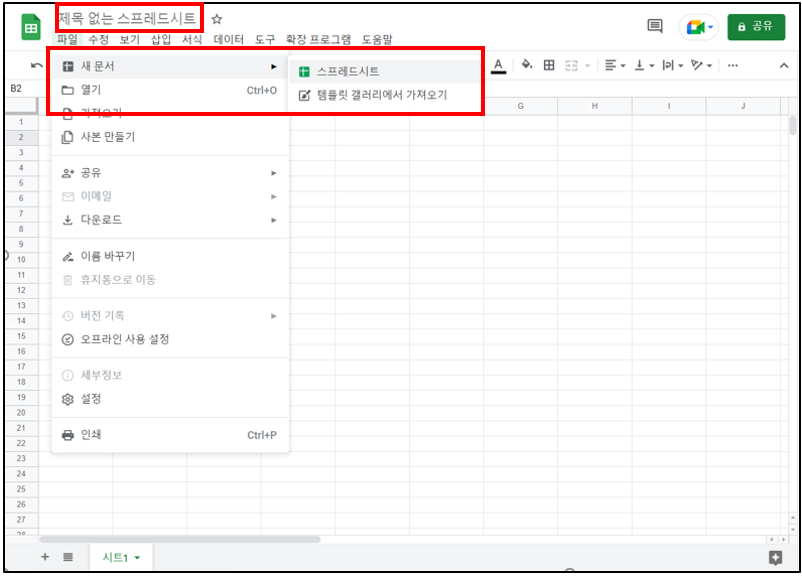Screen dimensions: 802x576
Task: Click the borders icon
Action: pos(548,64)
